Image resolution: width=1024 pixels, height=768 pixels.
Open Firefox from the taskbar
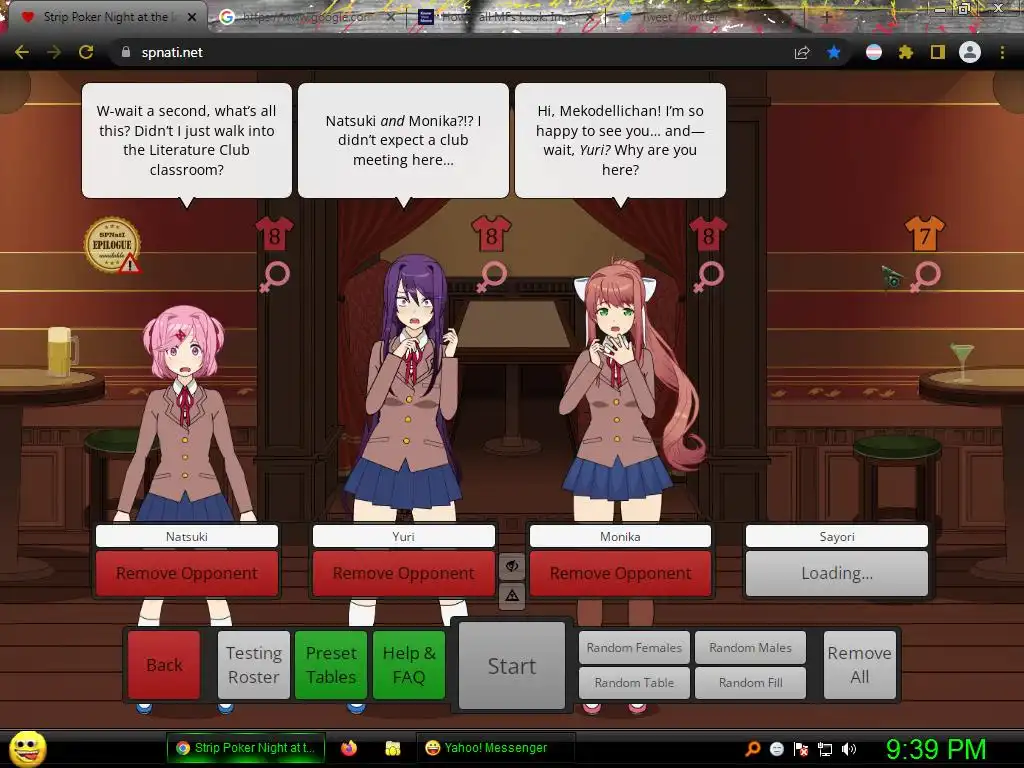349,748
